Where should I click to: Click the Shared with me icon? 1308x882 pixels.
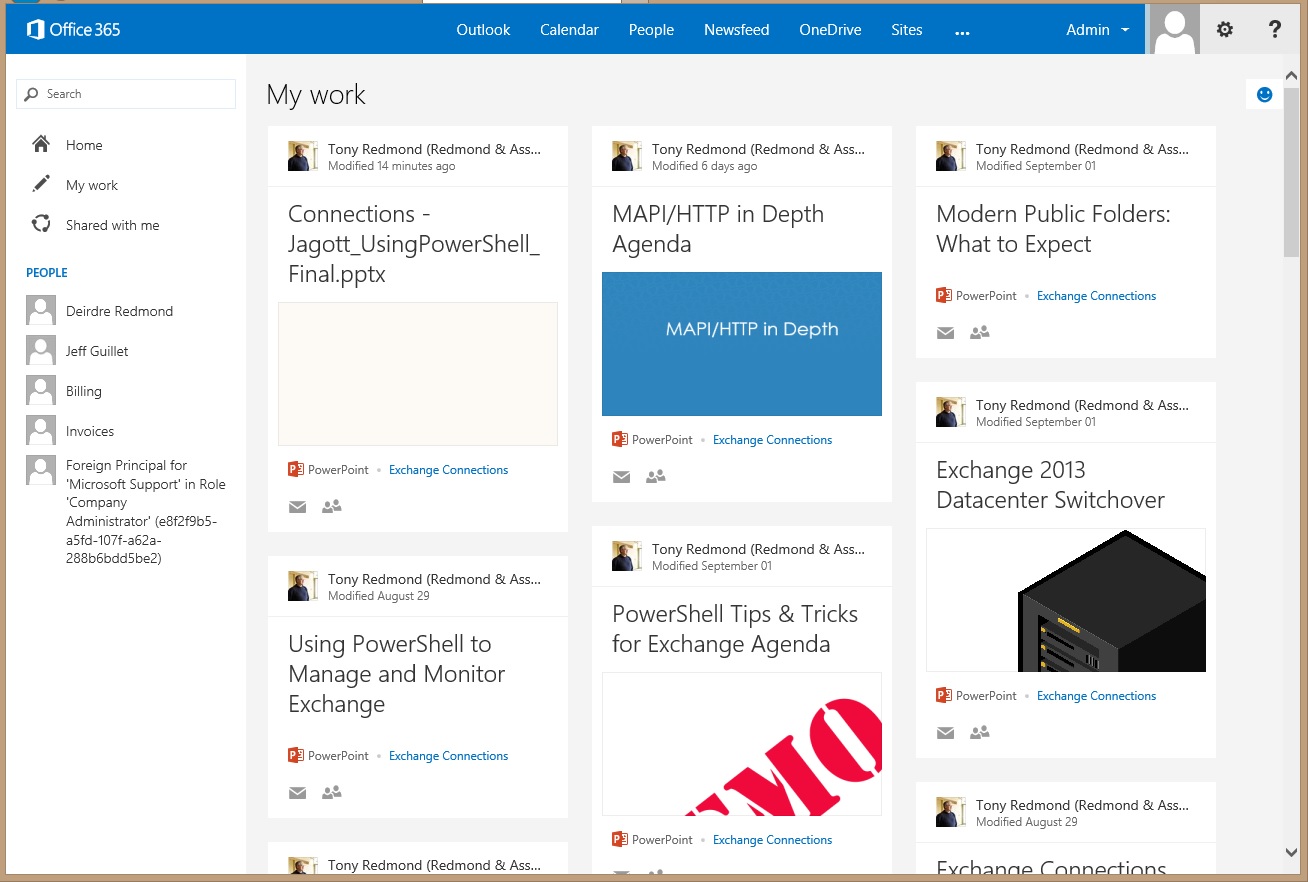click(41, 225)
